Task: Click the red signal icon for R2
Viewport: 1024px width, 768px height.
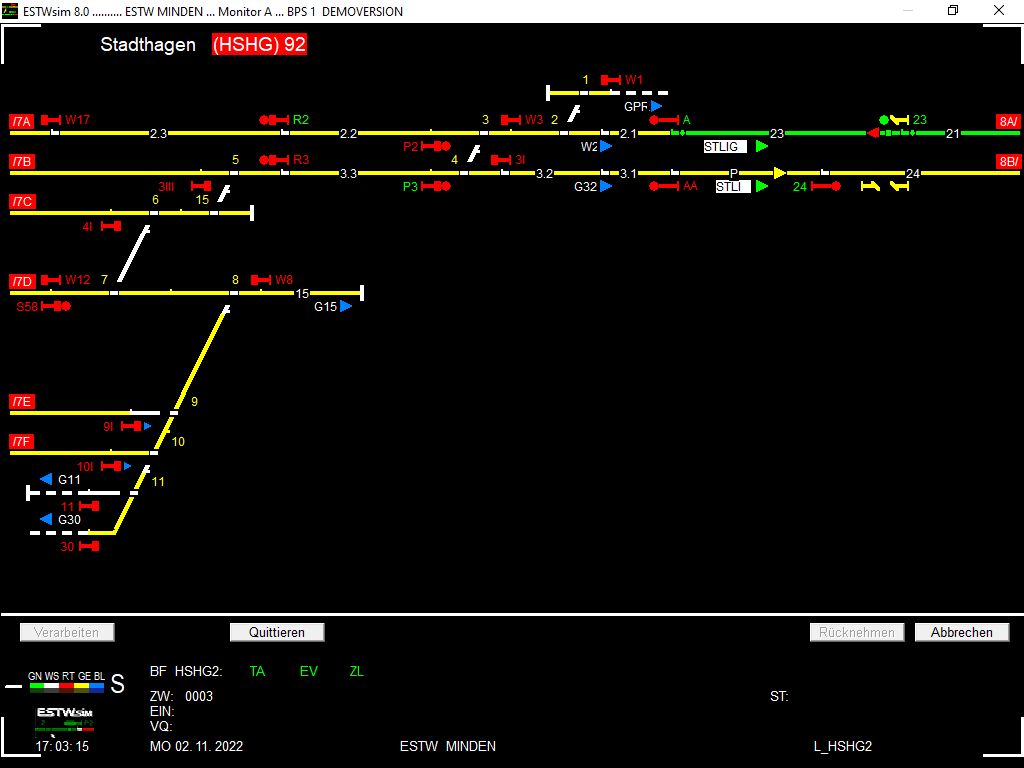Action: click(x=274, y=120)
